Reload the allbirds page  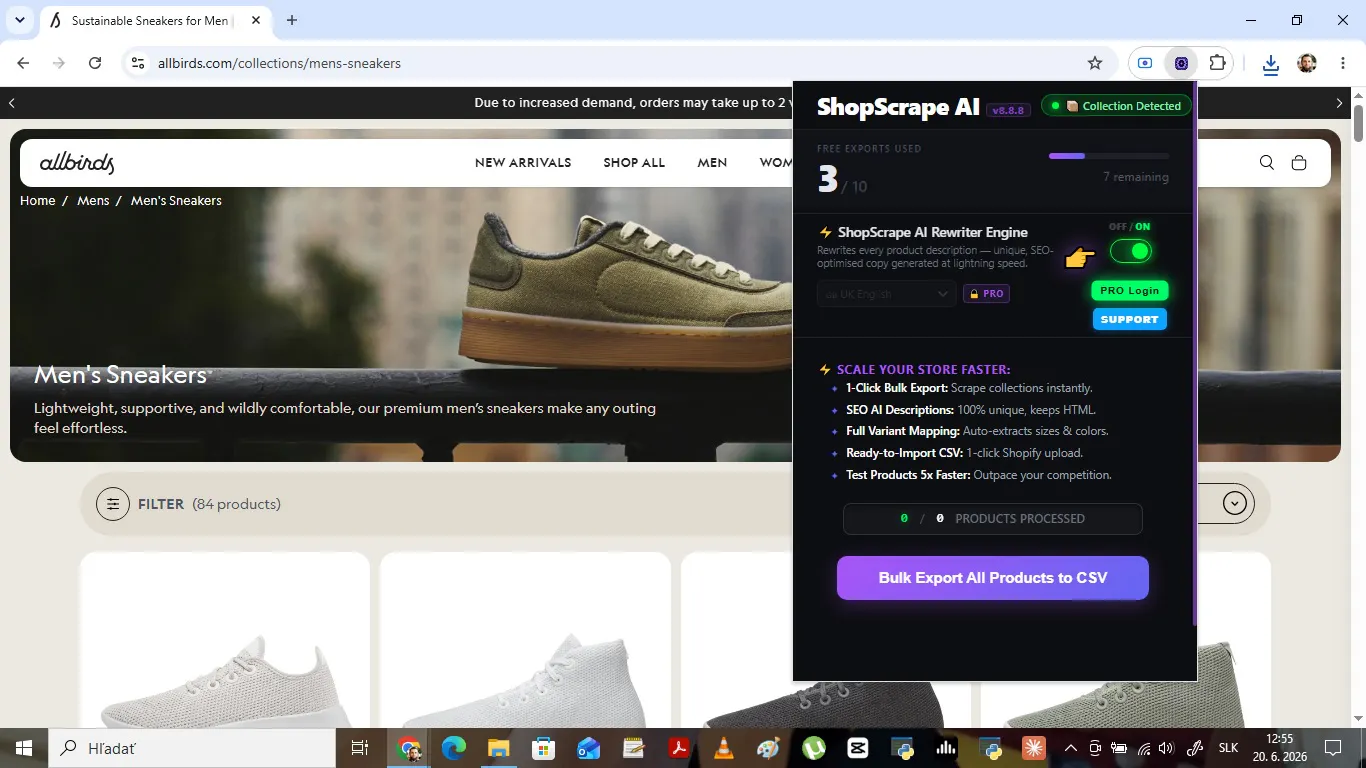coord(95,63)
